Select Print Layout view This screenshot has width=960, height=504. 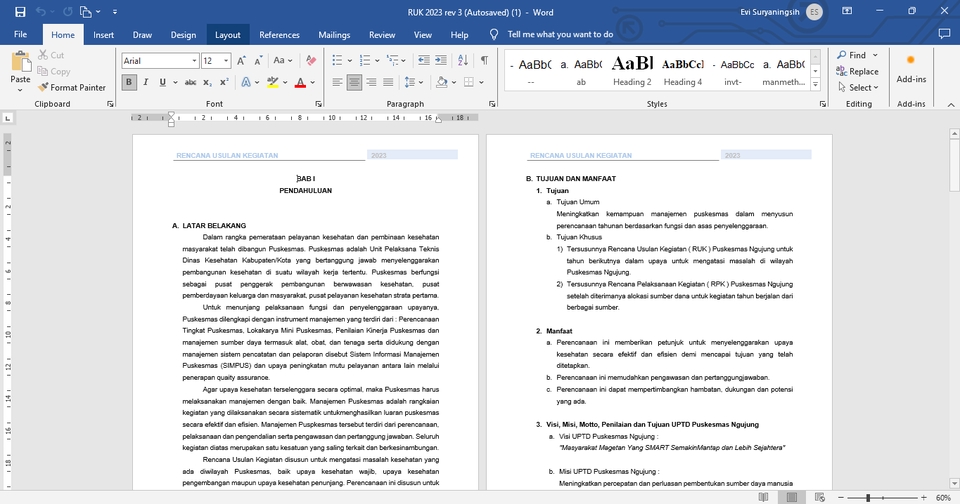pos(792,497)
